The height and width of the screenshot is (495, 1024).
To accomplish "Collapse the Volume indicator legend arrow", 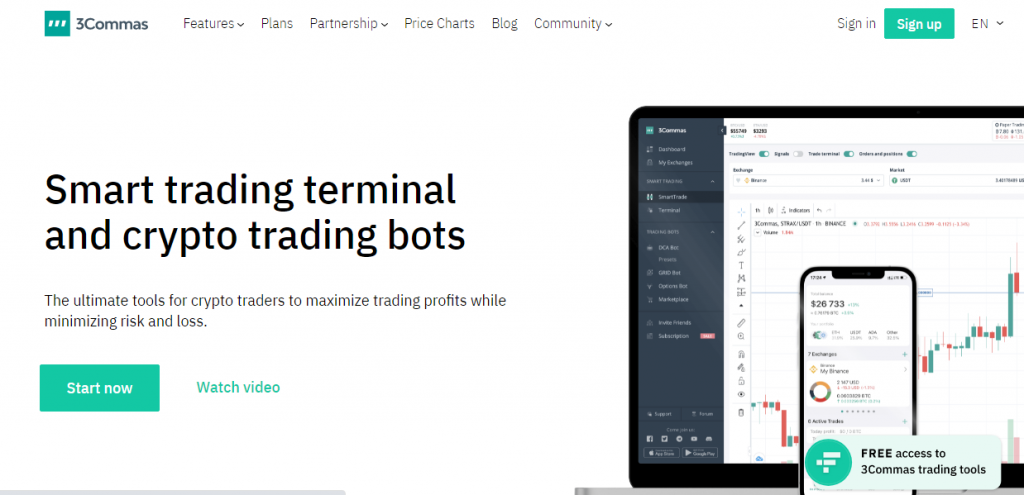I will point(758,232).
